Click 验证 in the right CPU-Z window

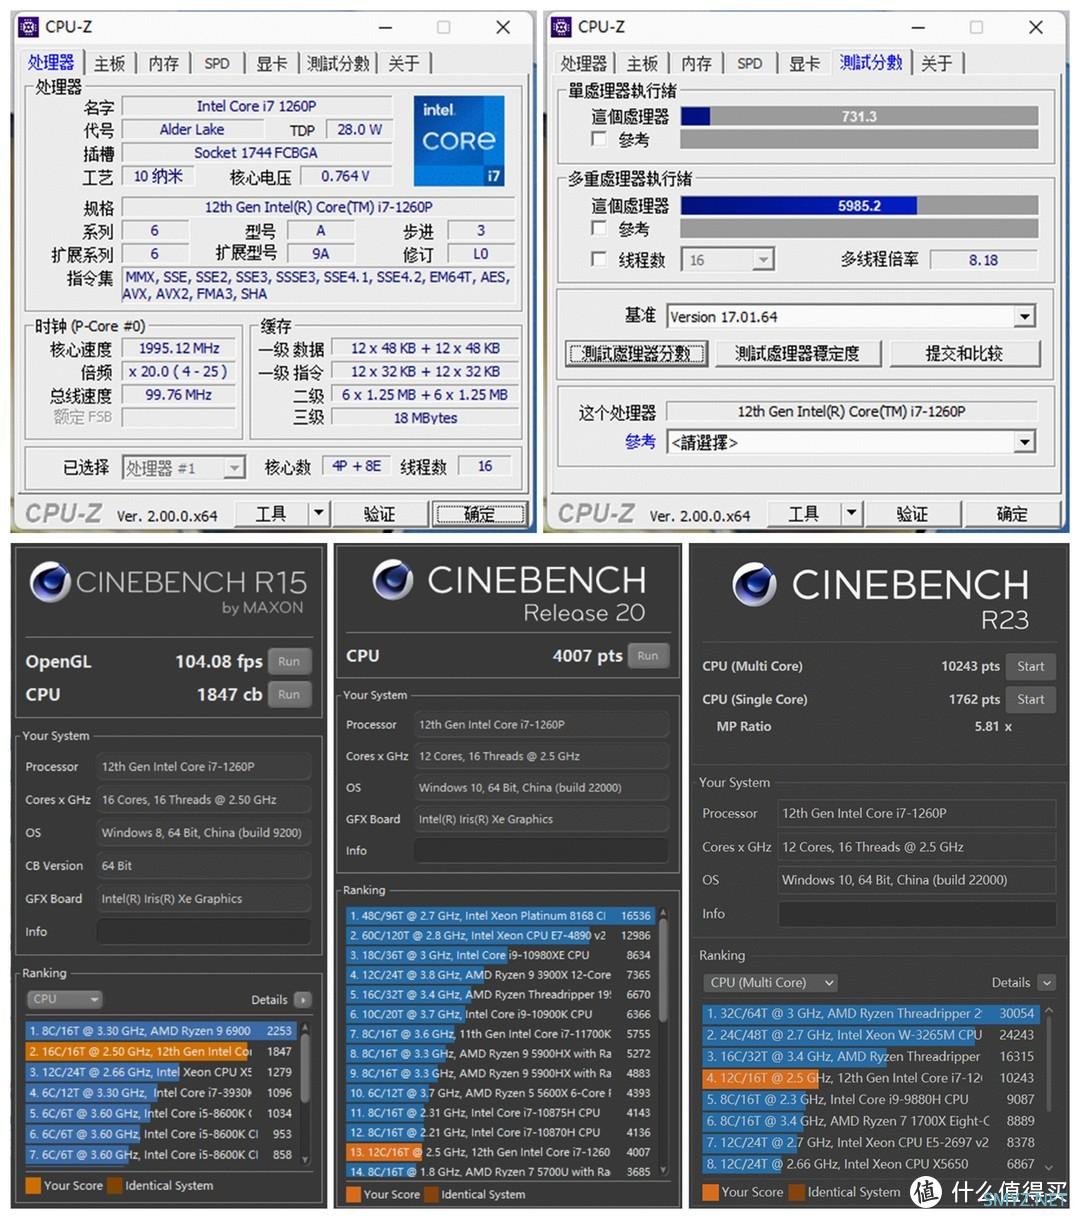point(912,514)
